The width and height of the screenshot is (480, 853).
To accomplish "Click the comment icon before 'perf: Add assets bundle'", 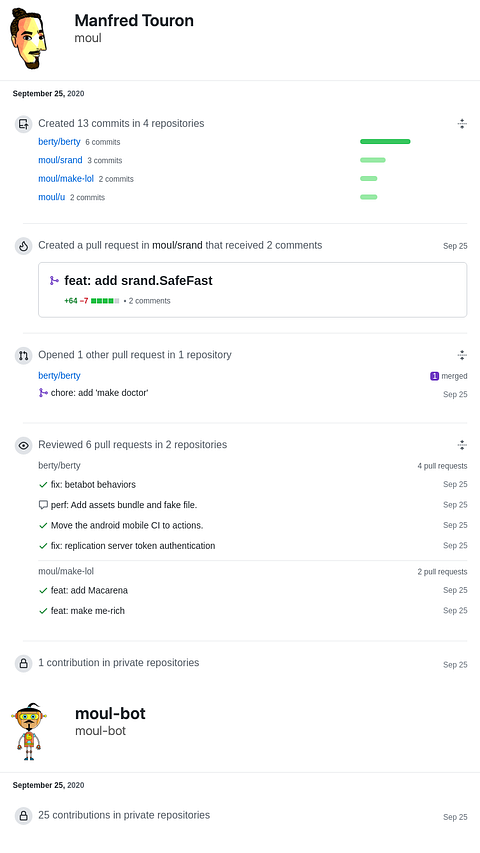I will tap(43, 505).
